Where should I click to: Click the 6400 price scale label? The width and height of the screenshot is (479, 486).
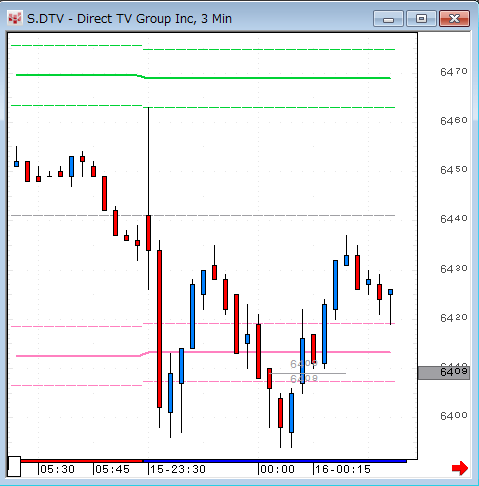coord(454,416)
